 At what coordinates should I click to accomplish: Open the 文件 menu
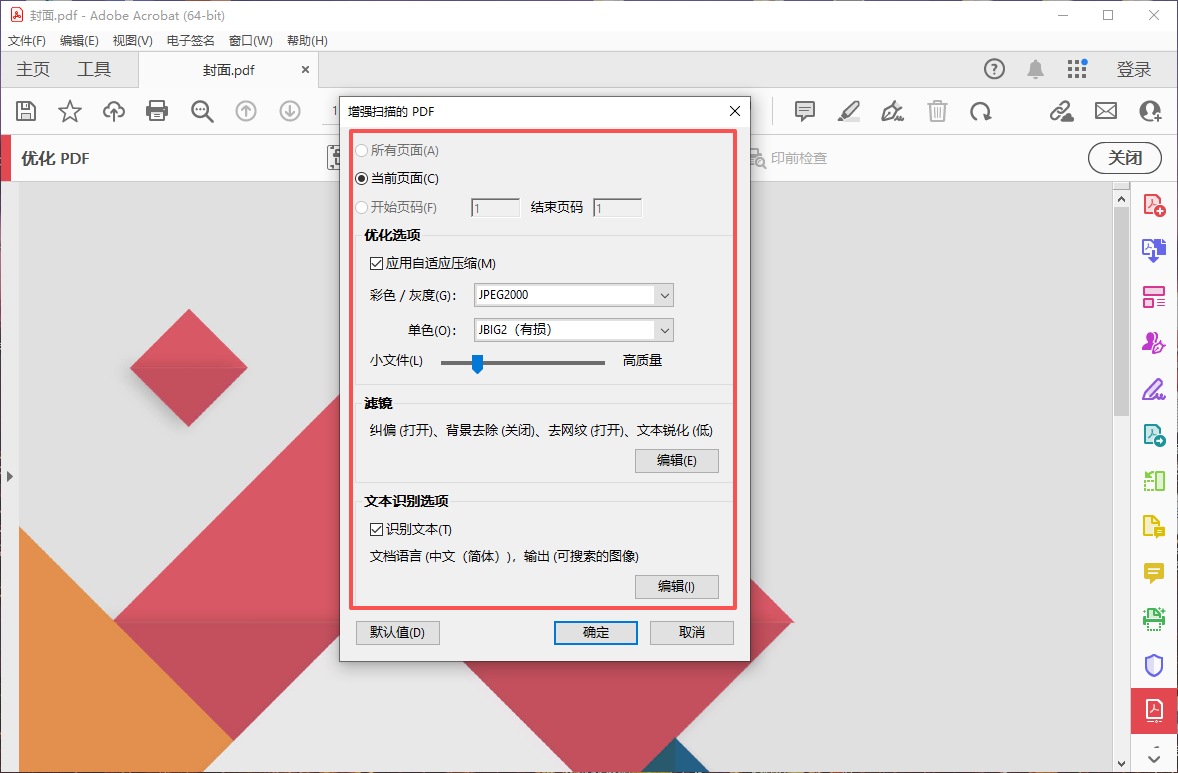tap(26, 41)
